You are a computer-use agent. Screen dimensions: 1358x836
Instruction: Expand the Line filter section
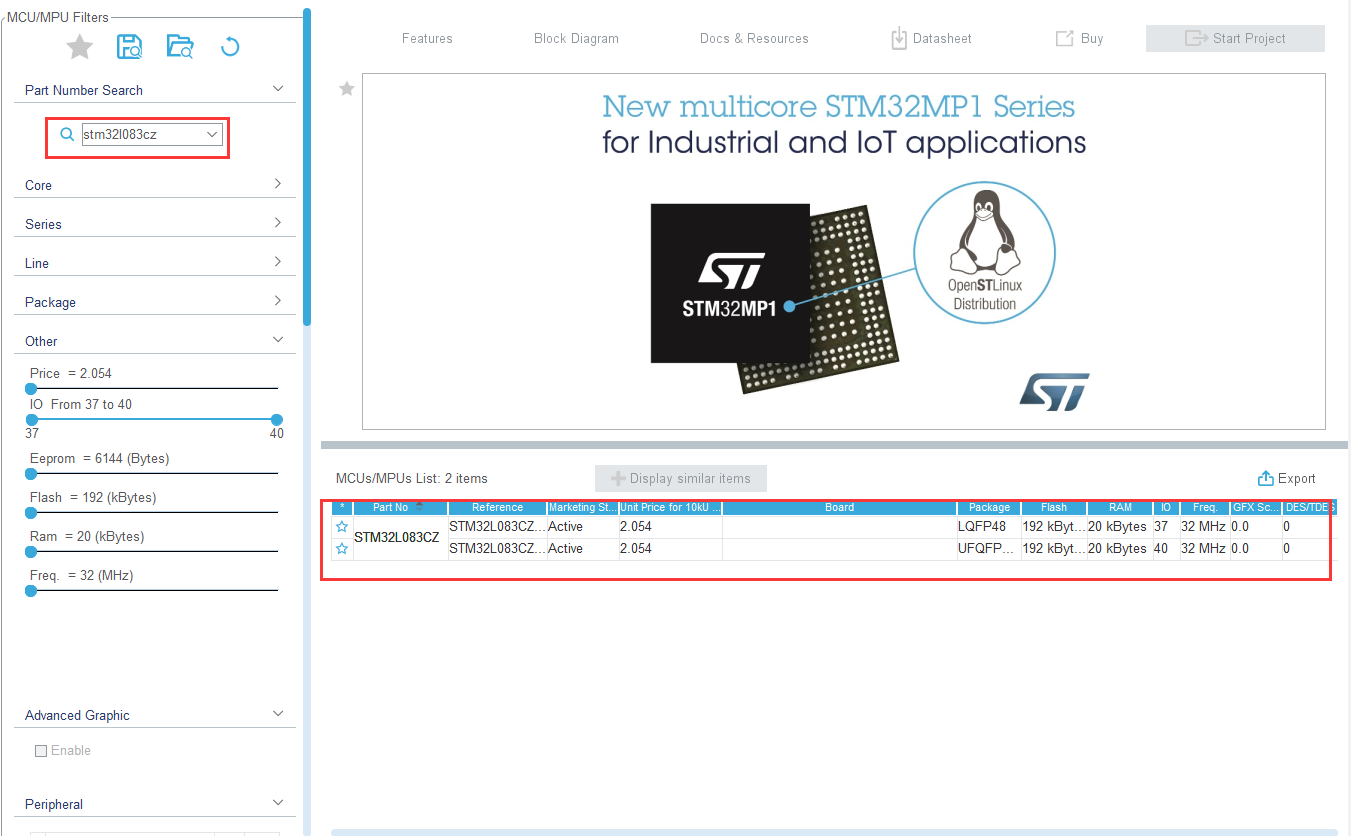pyautogui.click(x=278, y=262)
